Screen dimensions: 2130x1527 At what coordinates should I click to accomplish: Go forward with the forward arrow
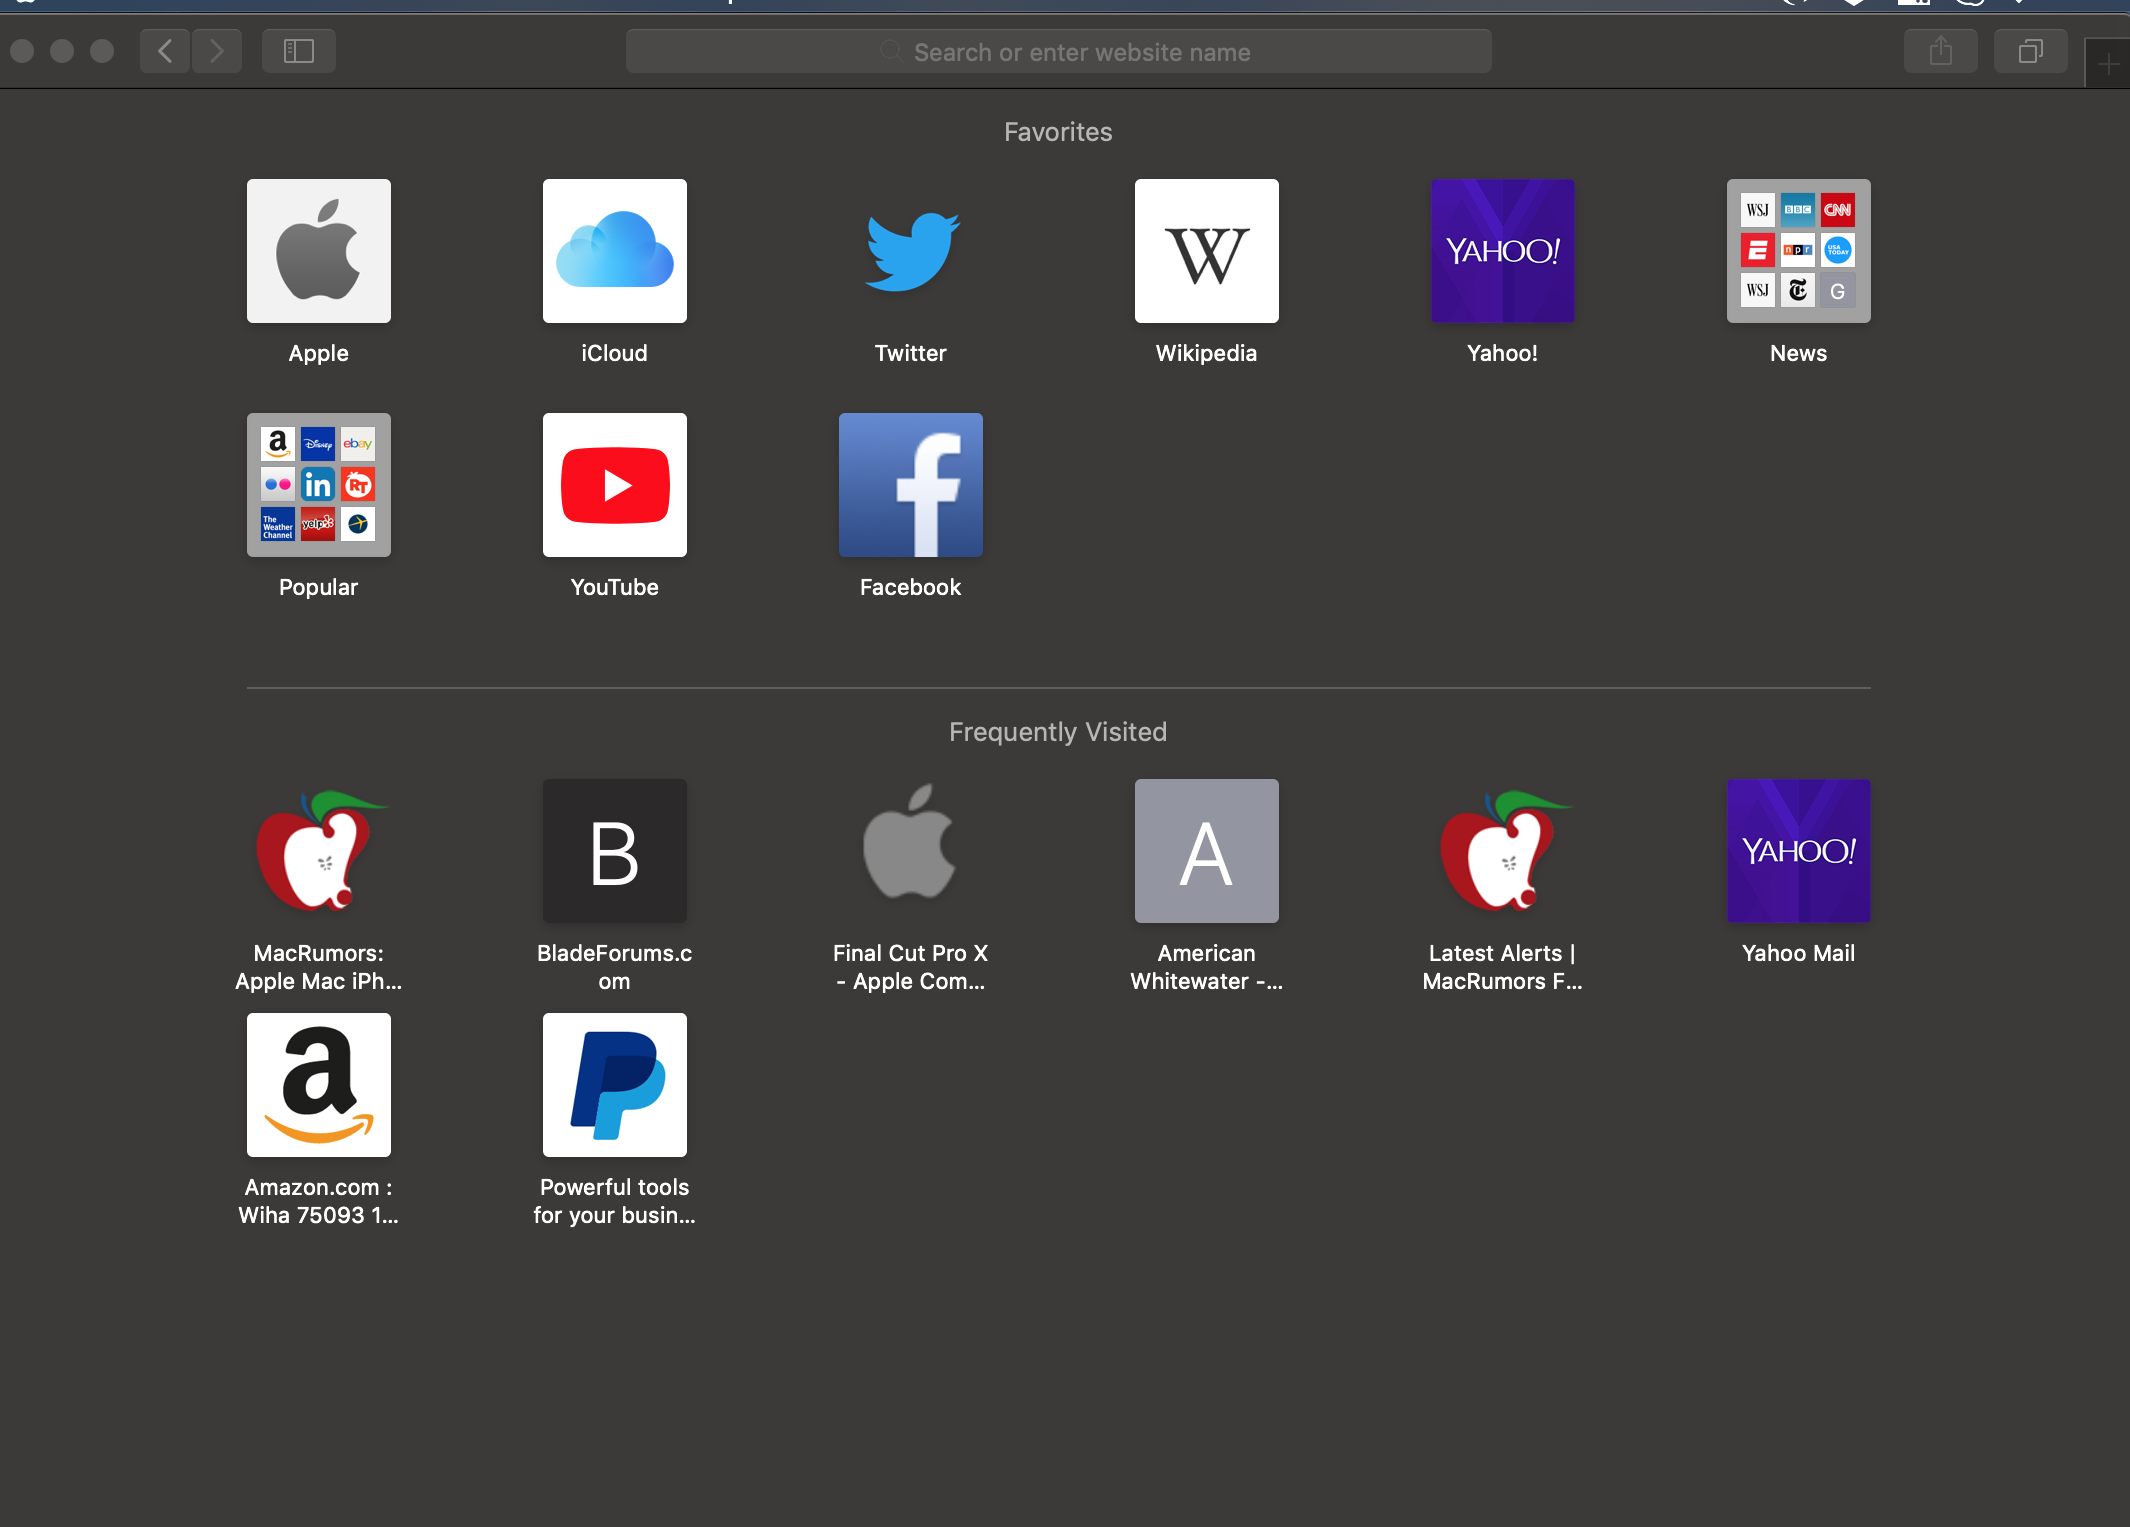[x=216, y=51]
